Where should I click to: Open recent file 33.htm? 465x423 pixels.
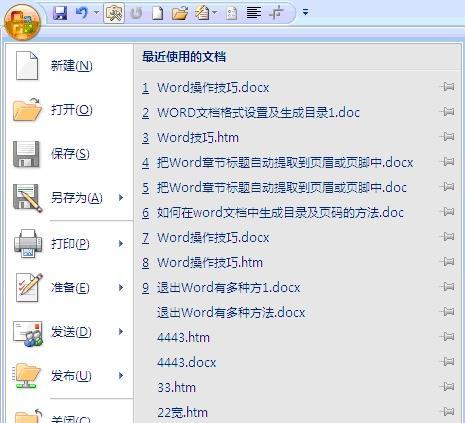click(176, 388)
